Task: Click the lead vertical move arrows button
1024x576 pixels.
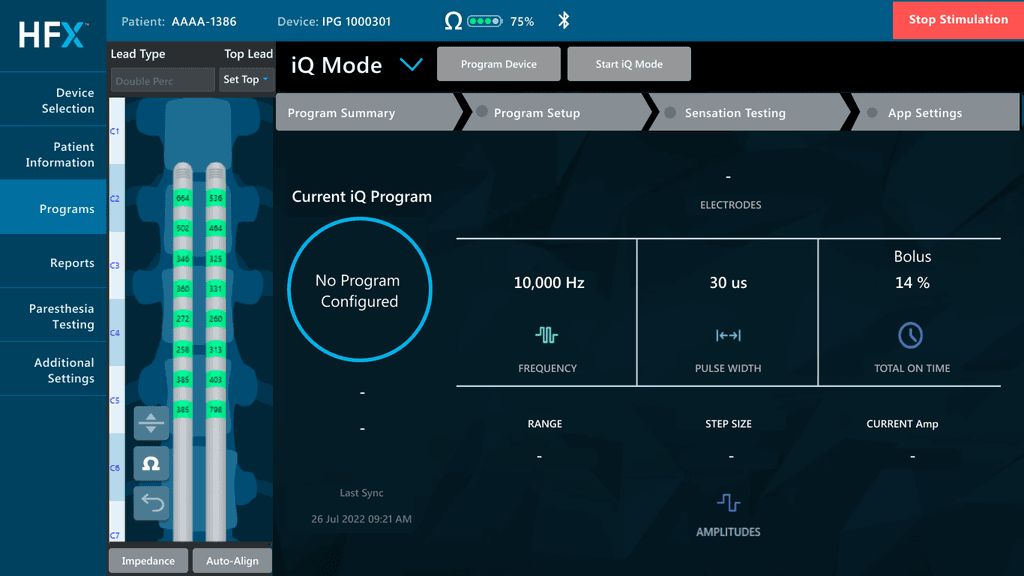Action: (151, 423)
